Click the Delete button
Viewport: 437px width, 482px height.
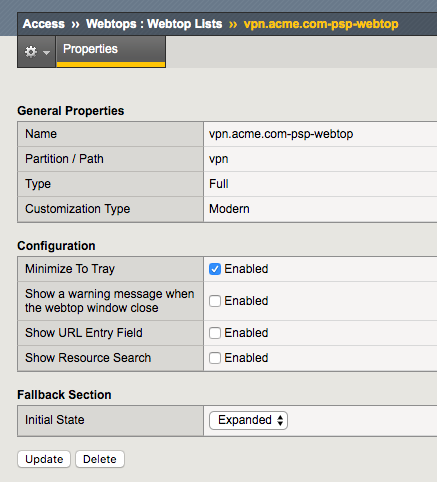(100, 459)
